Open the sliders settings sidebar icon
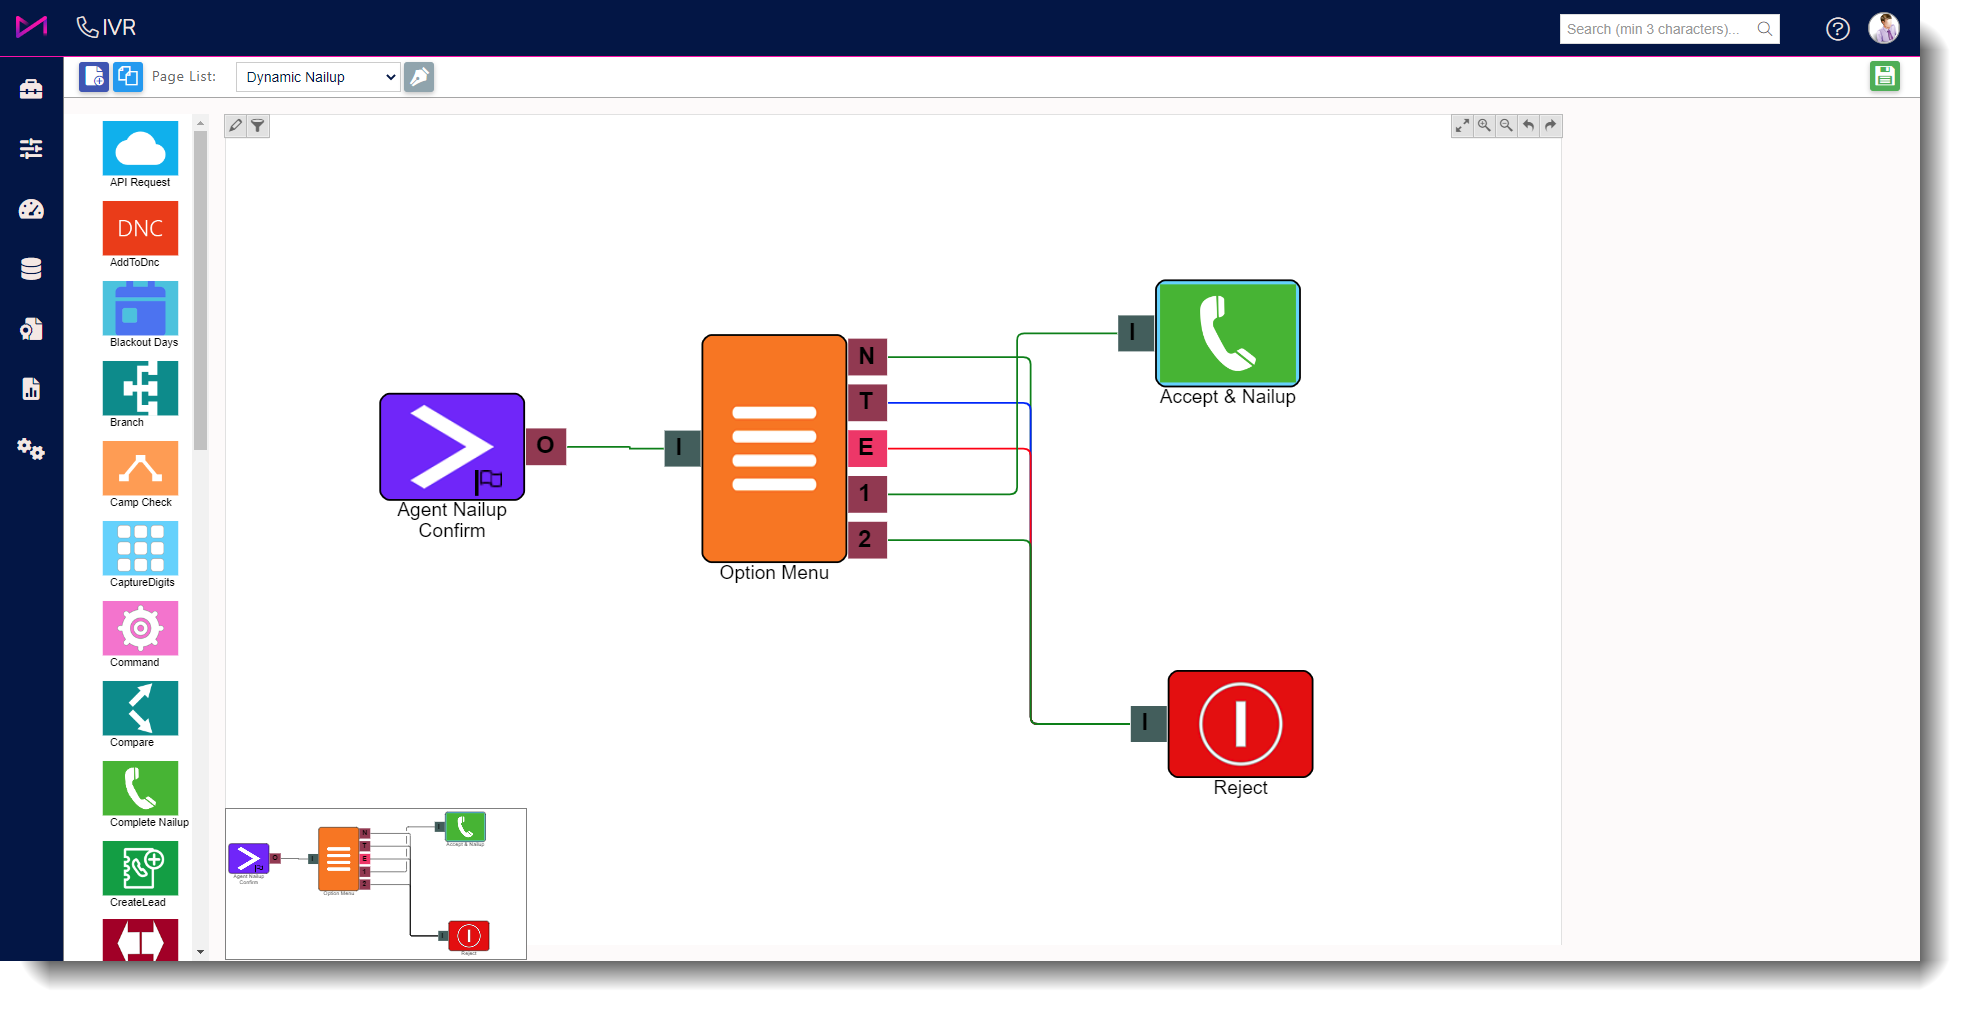 coord(31,149)
